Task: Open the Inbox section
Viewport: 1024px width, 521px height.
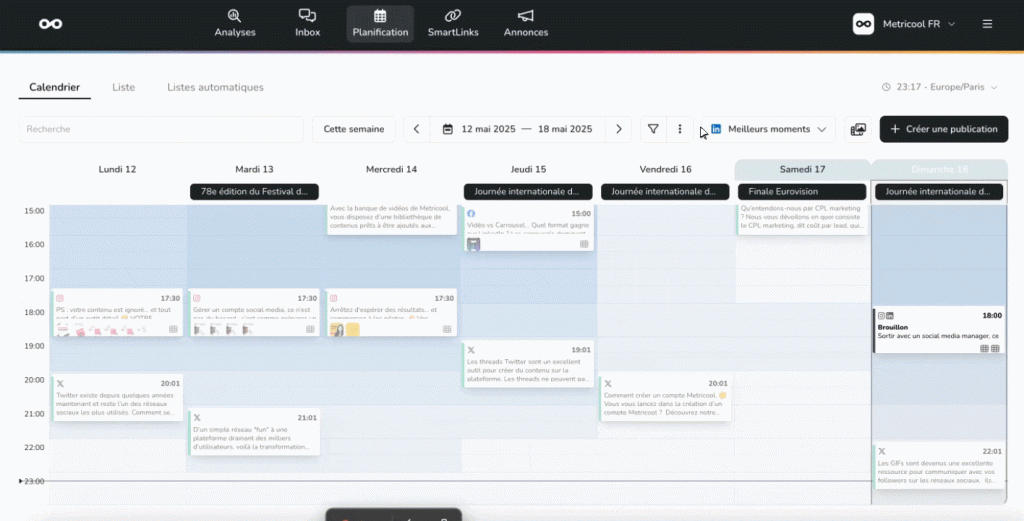Action: 307,24
